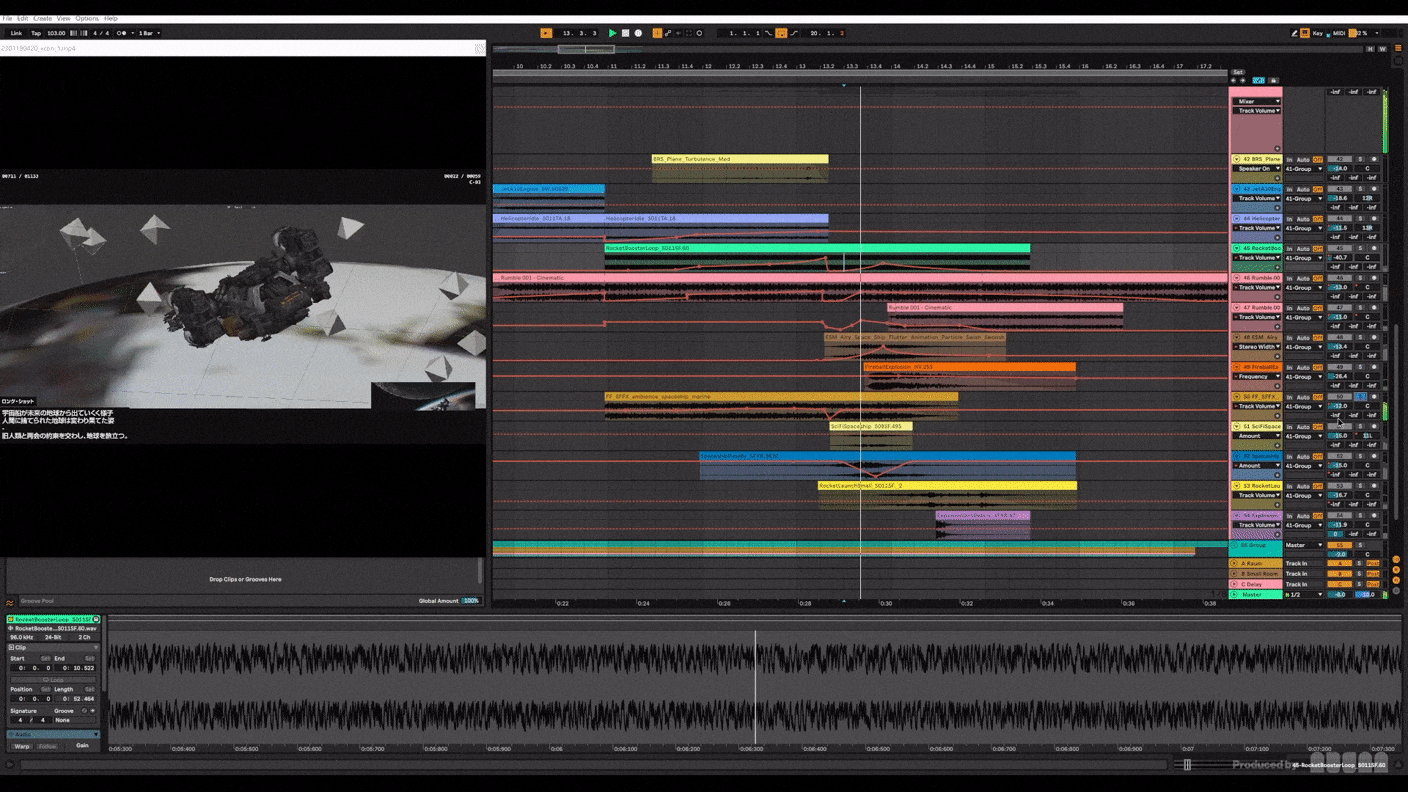Click the Tap tempo button
Image resolution: width=1408 pixels, height=792 pixels.
click(x=36, y=33)
